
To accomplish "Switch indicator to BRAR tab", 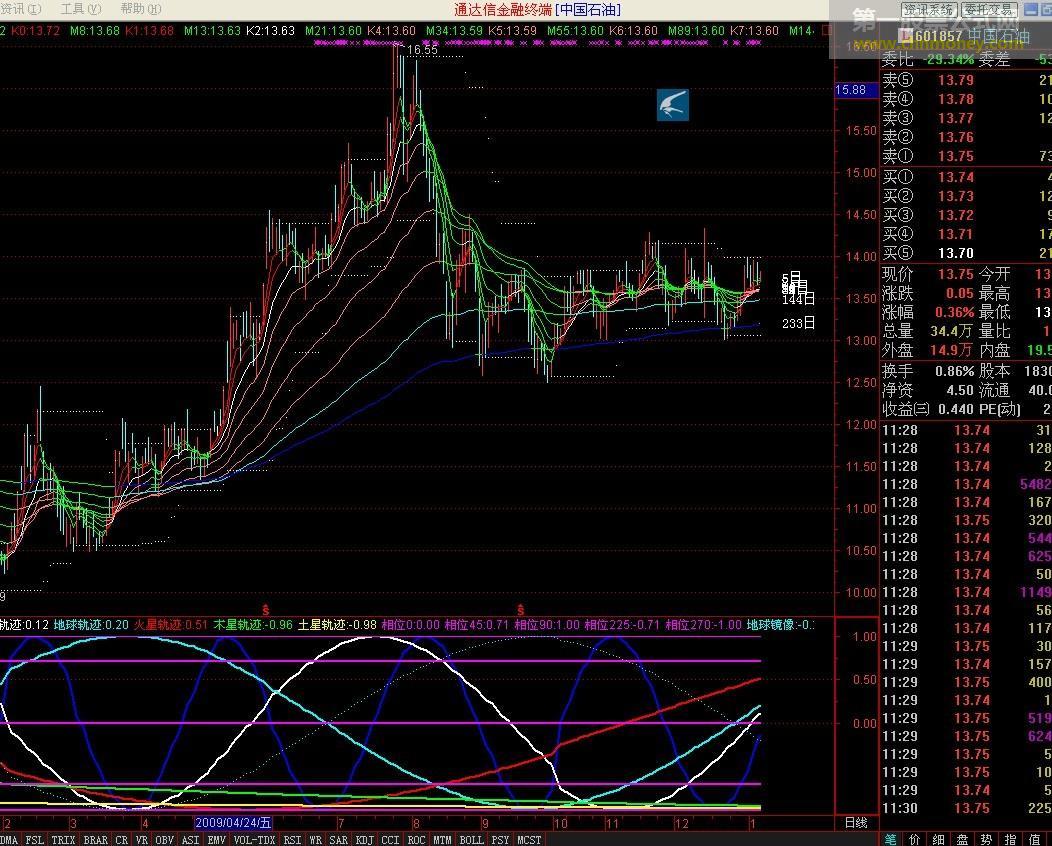I will click(x=95, y=840).
